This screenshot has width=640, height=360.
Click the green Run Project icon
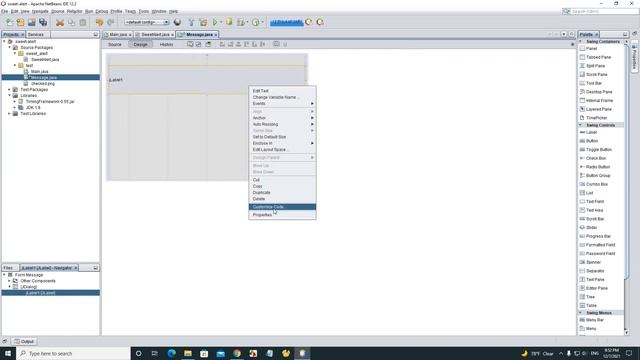pyautogui.click(x=215, y=22)
